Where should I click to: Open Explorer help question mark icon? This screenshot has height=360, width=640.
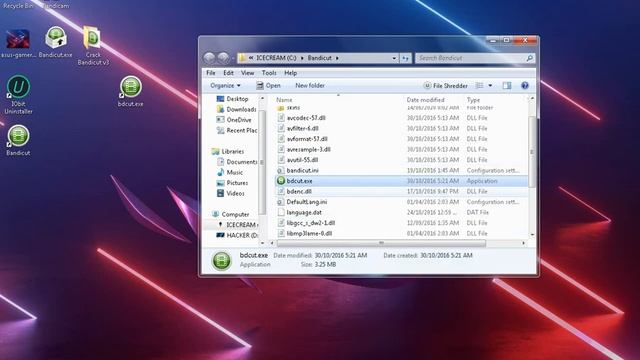pyautogui.click(x=525, y=86)
